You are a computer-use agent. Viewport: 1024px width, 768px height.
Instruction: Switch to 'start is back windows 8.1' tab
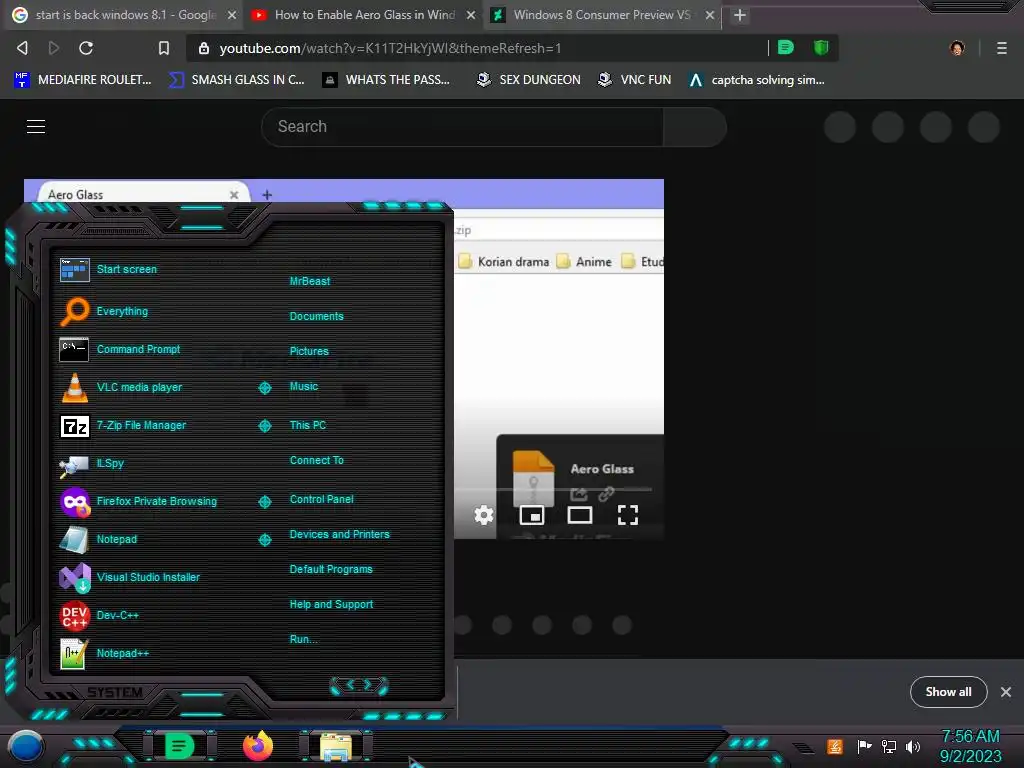[x=124, y=15]
